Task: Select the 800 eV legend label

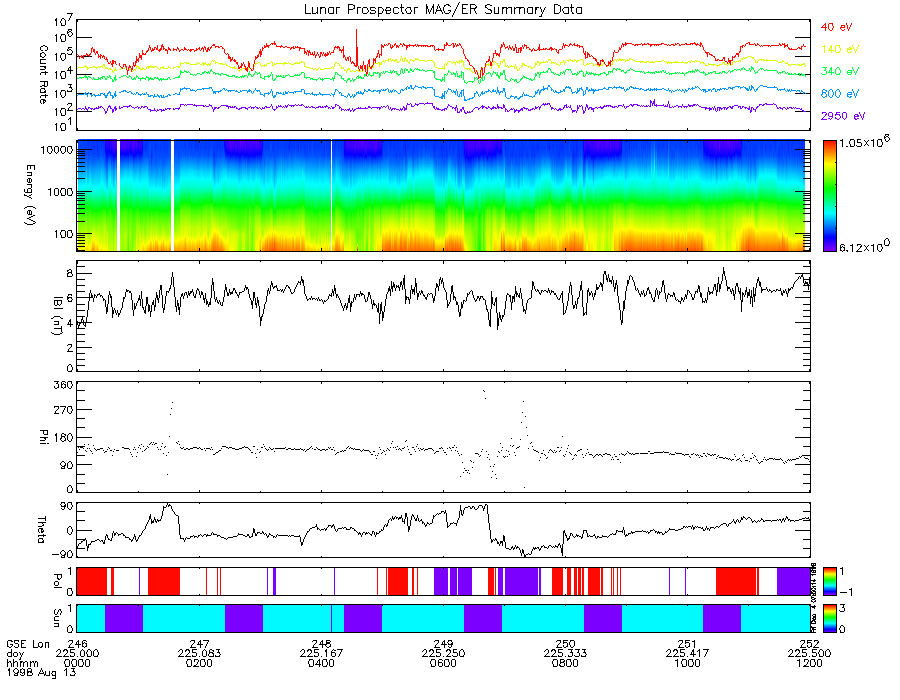Action: [x=840, y=94]
